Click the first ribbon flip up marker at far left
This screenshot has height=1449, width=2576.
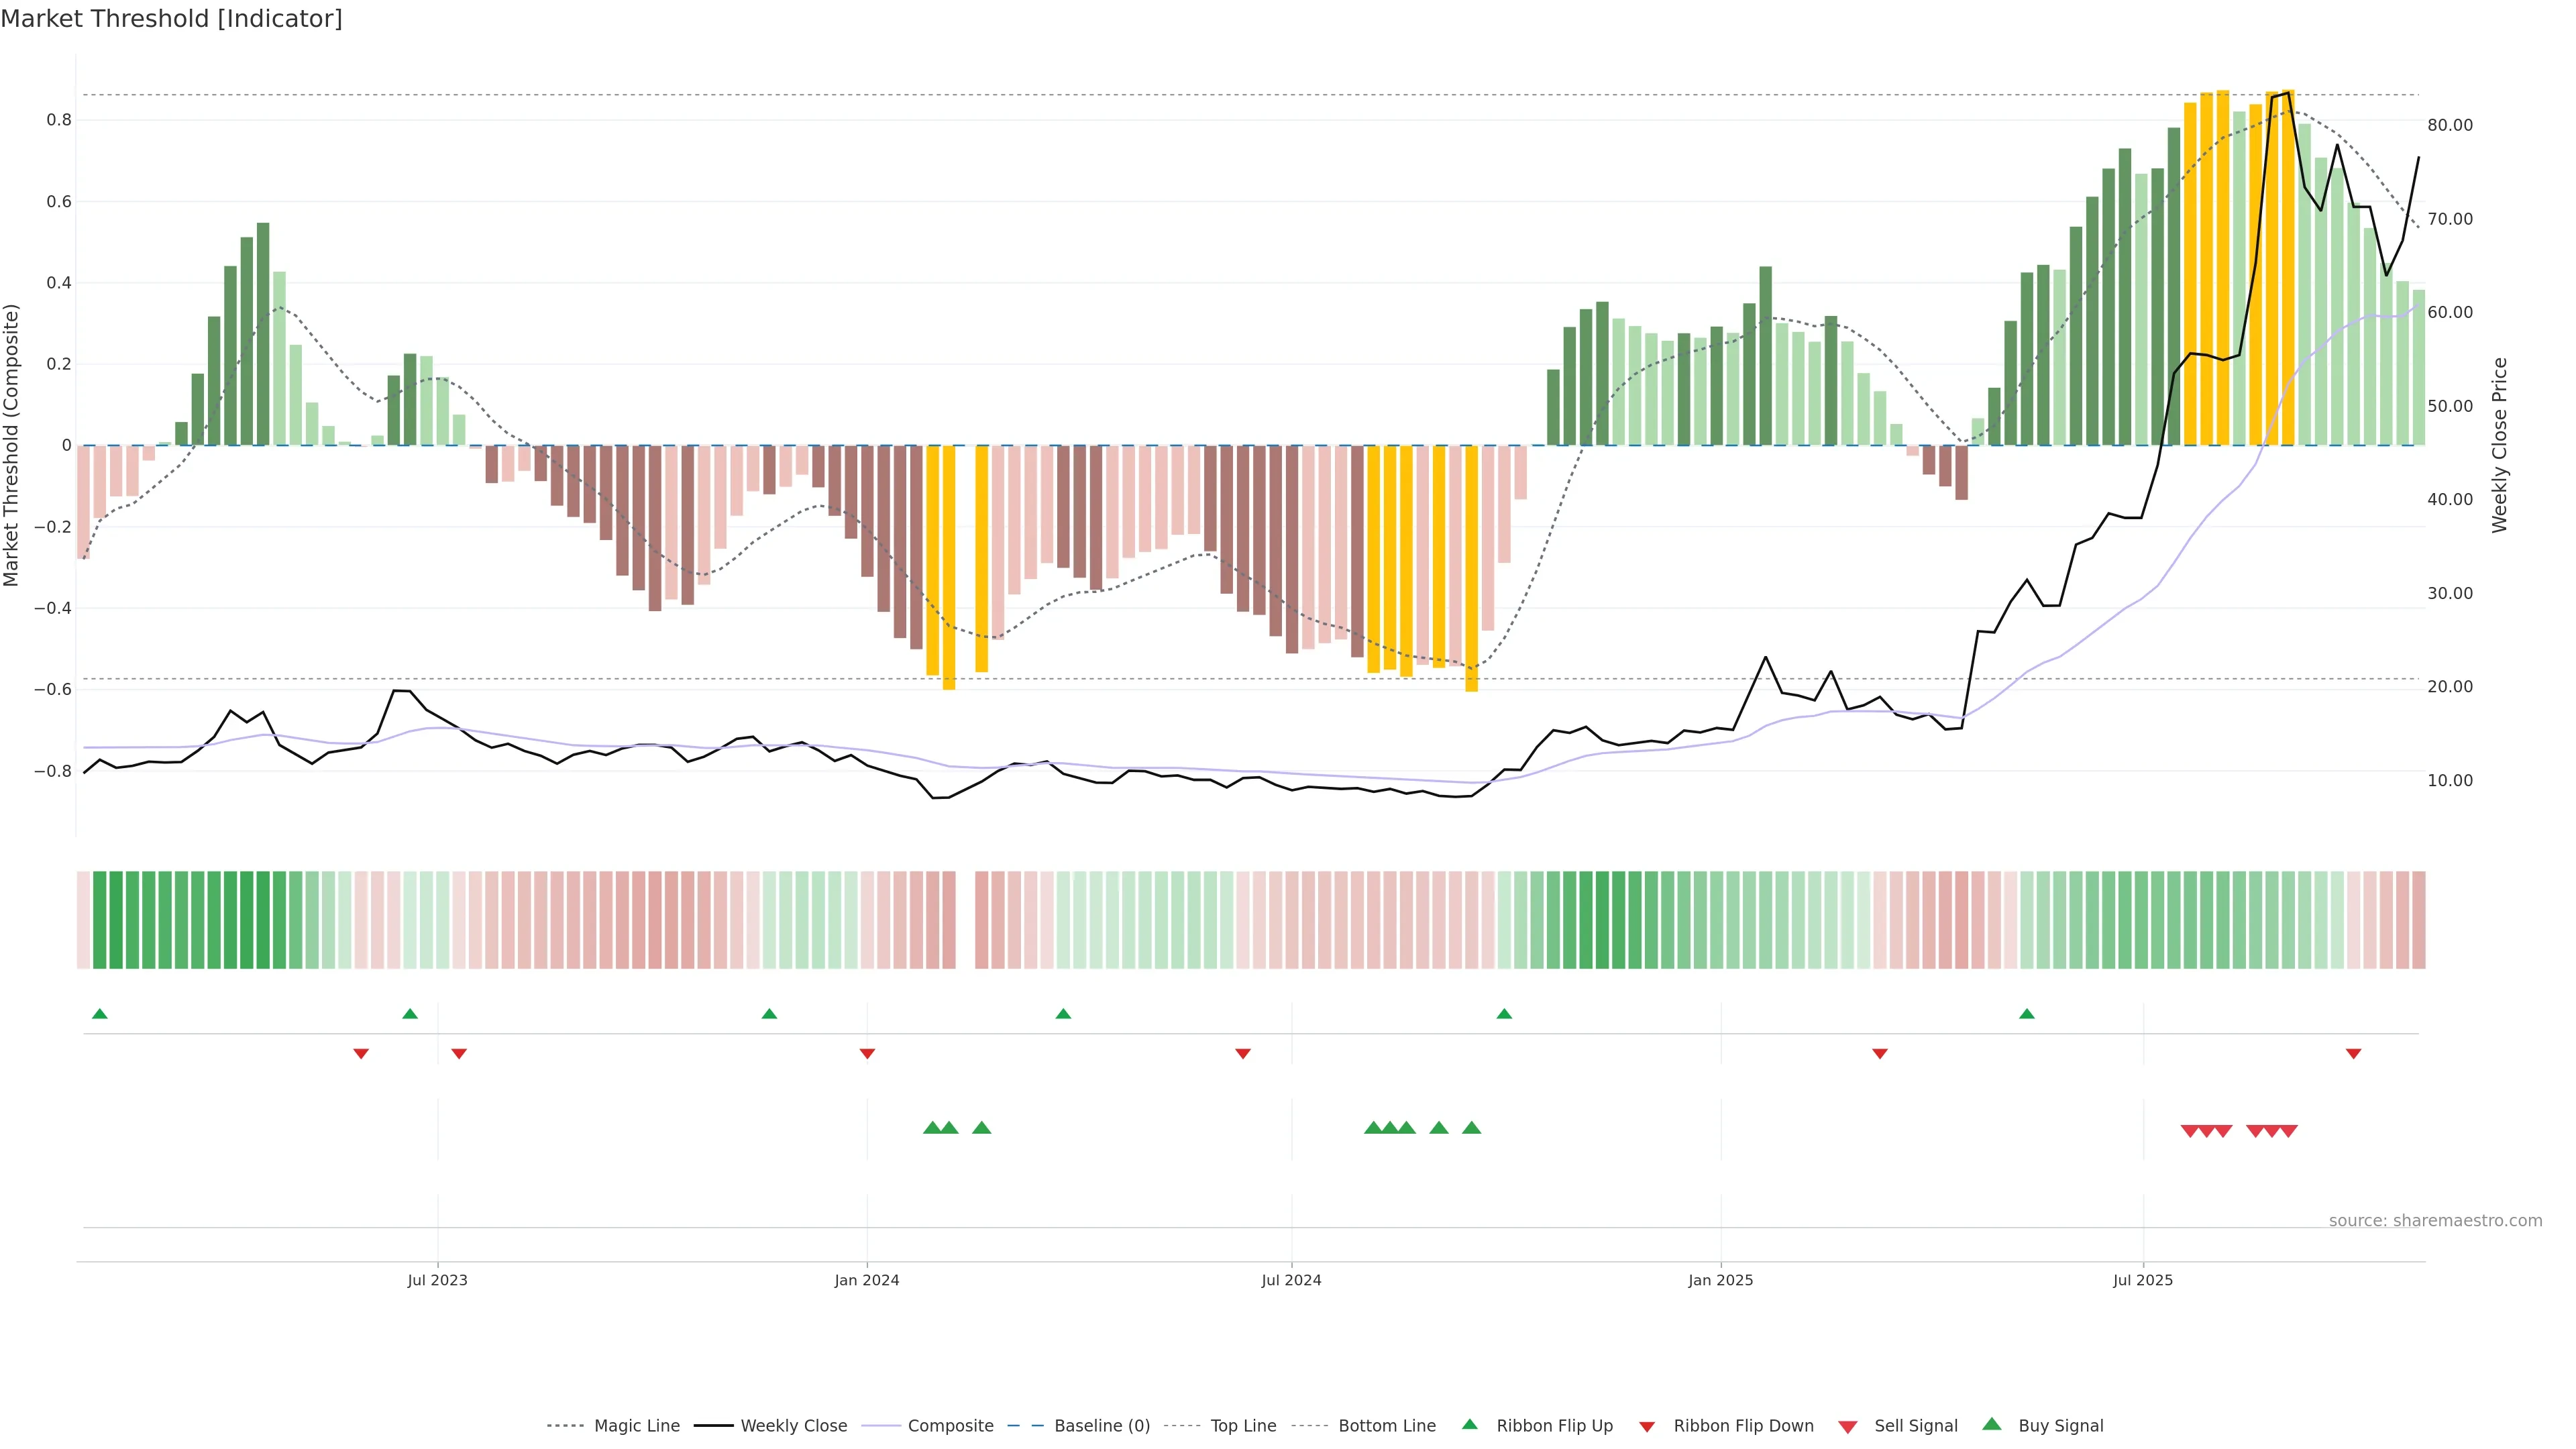coord(99,1014)
